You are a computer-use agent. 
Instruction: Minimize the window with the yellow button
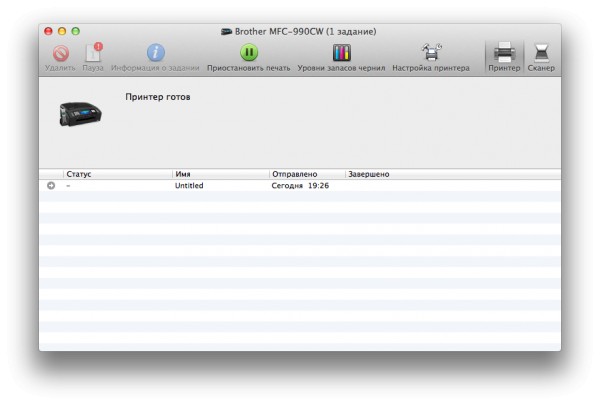coord(62,31)
